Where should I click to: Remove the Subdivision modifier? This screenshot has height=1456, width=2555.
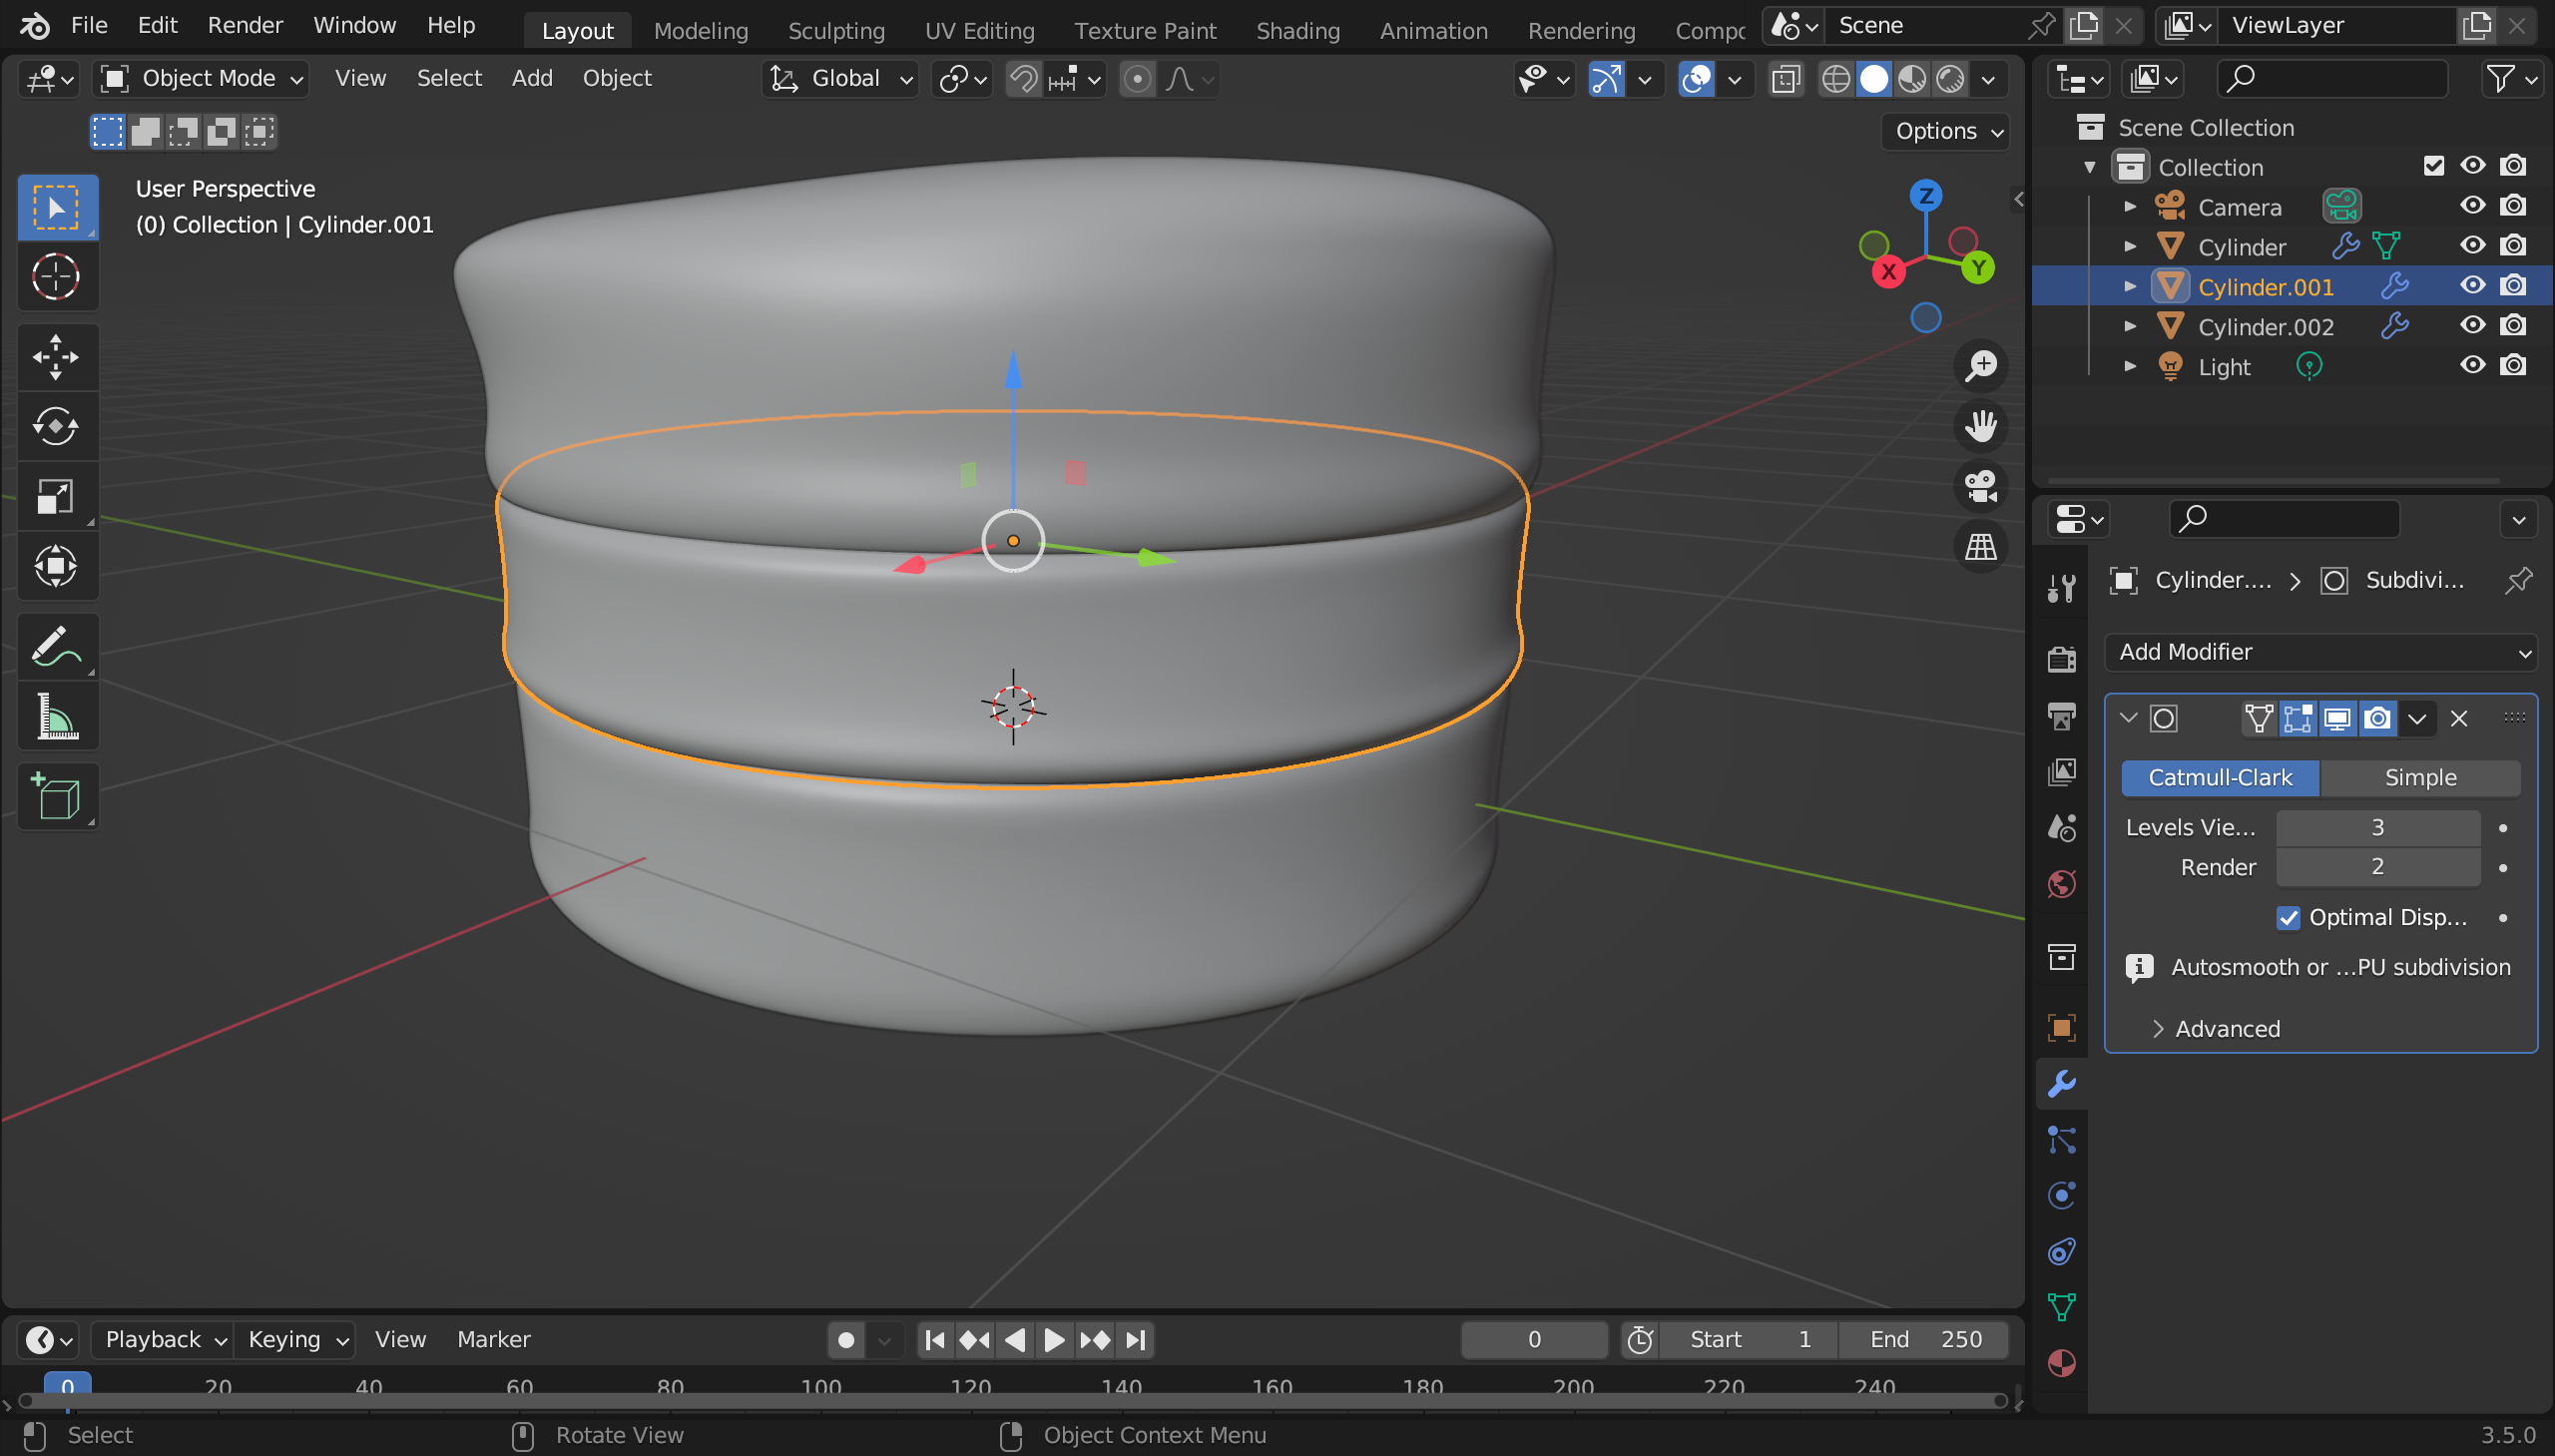(x=2459, y=719)
